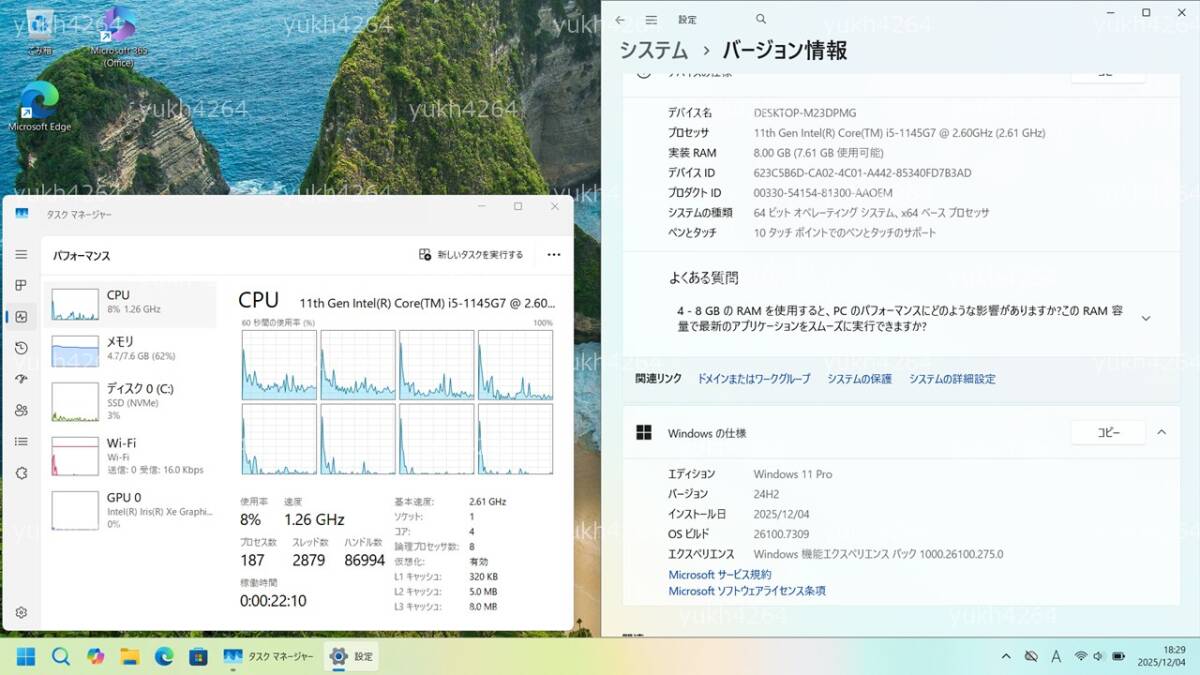1200x675 pixels.
Task: Click パフォーマンス heading in Task Manager
Action: point(81,256)
